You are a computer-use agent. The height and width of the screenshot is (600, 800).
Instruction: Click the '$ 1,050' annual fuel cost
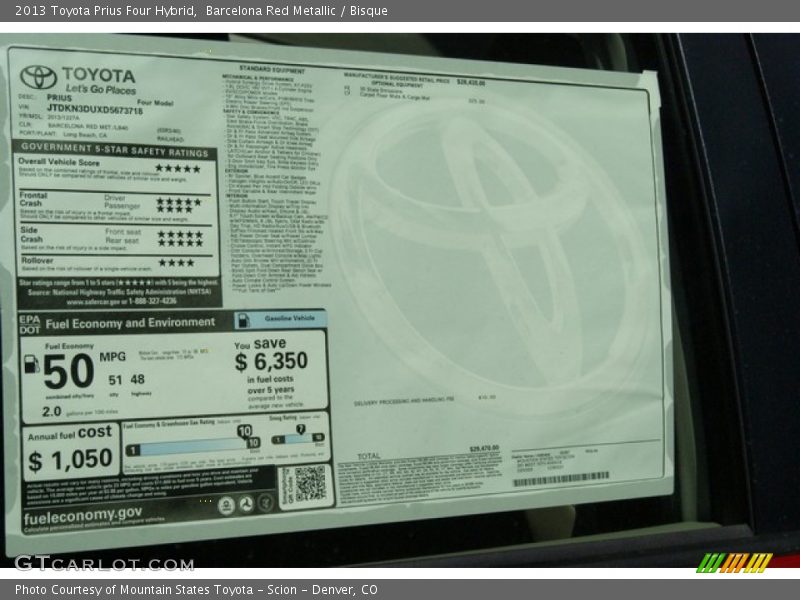pyautogui.click(x=70, y=460)
